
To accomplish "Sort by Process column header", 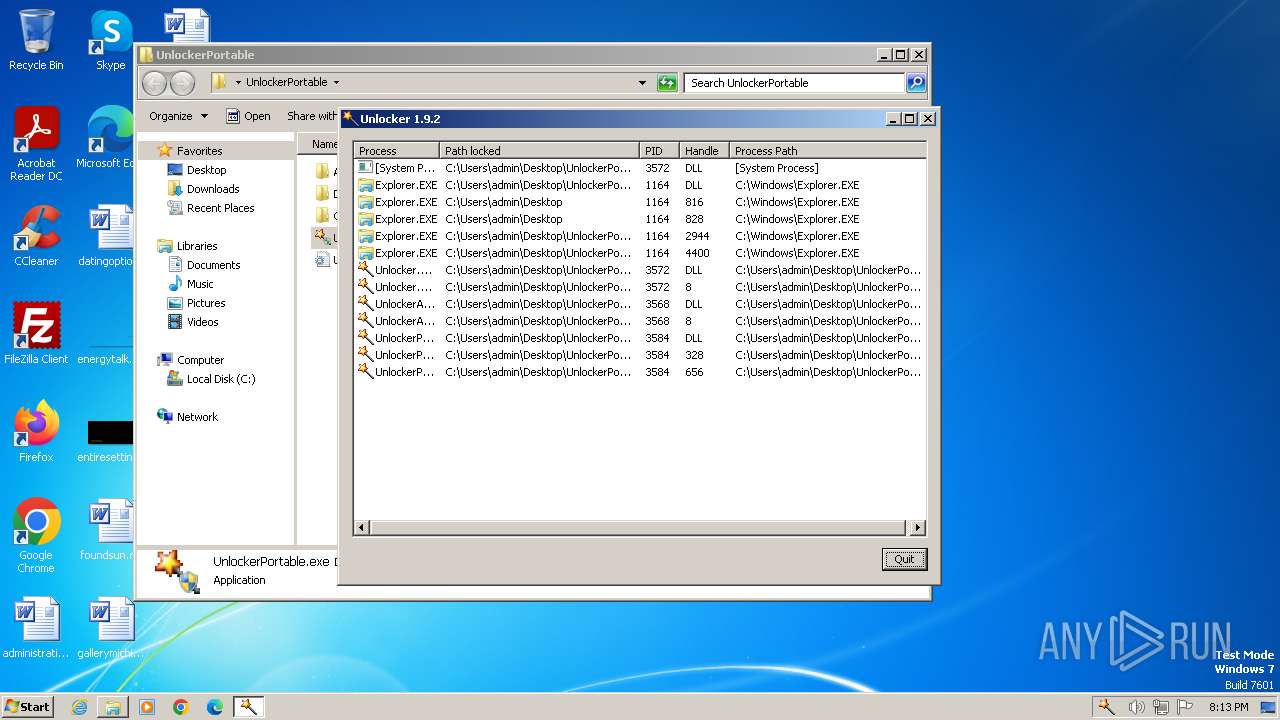I will [397, 151].
